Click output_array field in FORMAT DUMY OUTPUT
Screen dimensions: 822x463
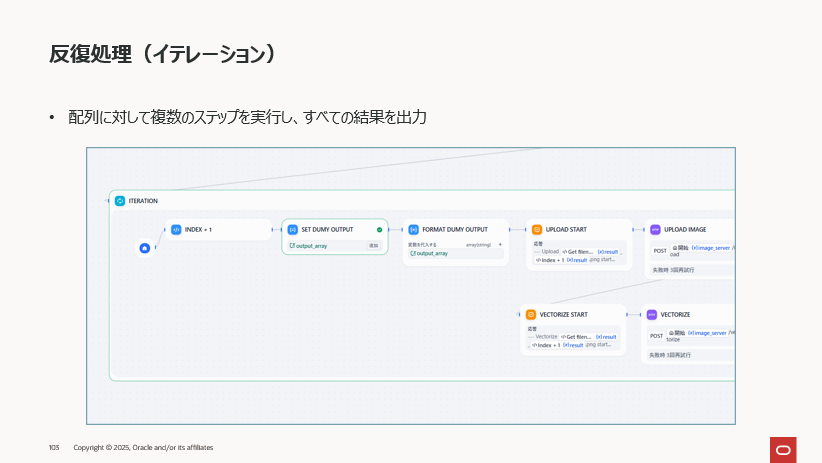[x=456, y=253]
